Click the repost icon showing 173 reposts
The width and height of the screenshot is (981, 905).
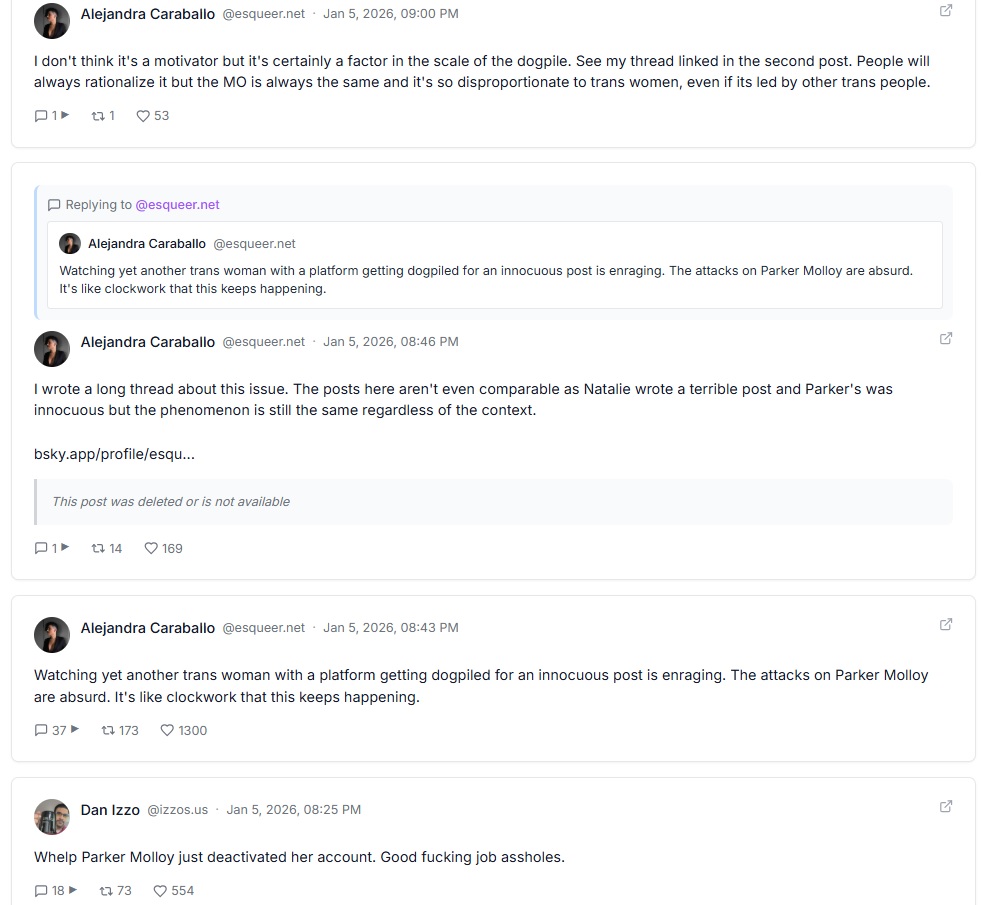[x=105, y=730]
